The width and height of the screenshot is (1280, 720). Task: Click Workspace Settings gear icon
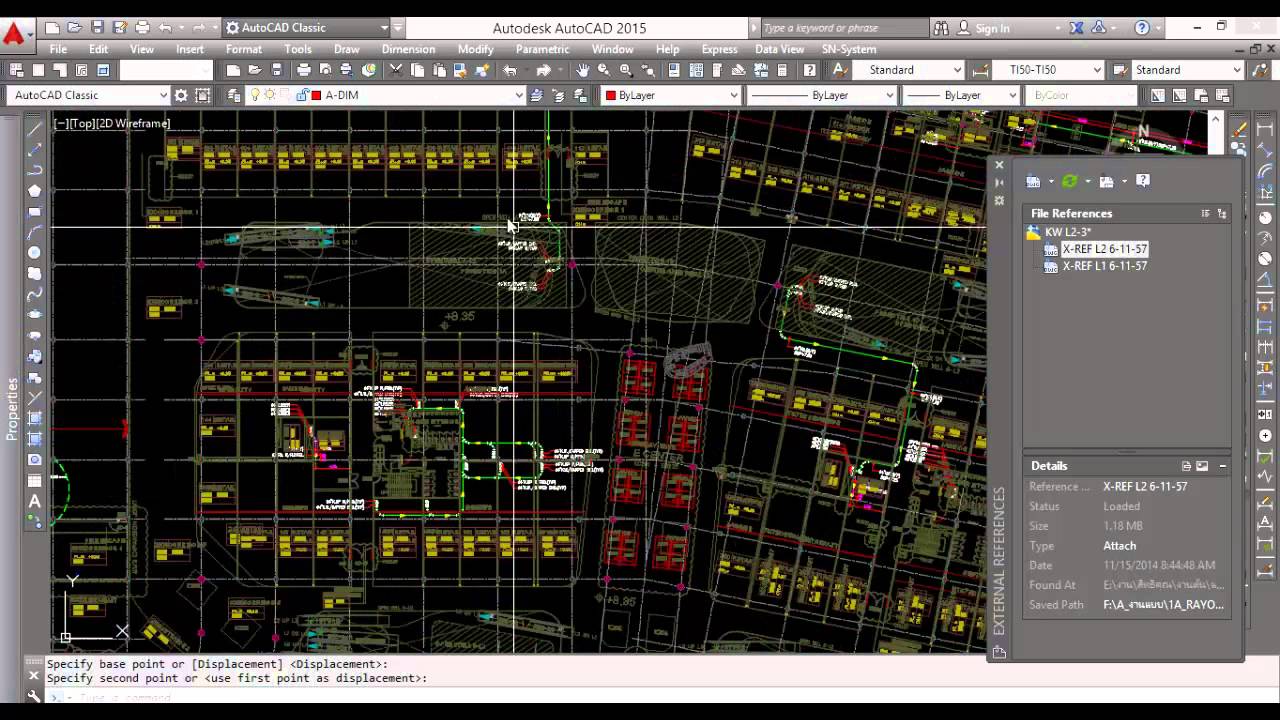pos(181,95)
